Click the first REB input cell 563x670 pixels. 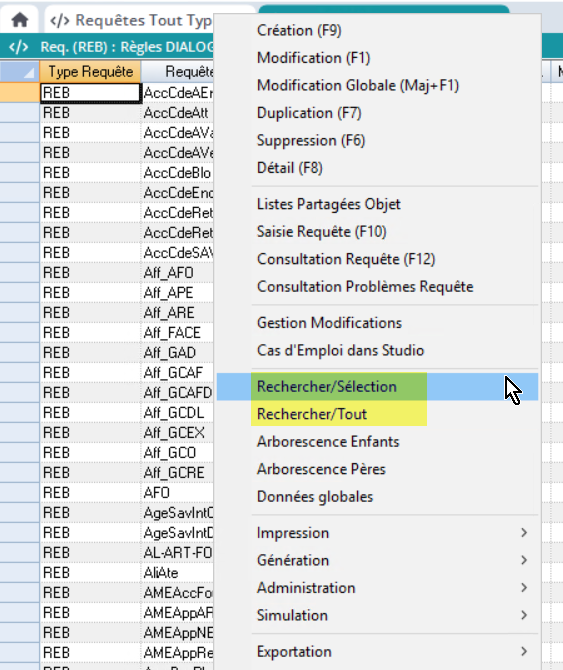[90, 92]
